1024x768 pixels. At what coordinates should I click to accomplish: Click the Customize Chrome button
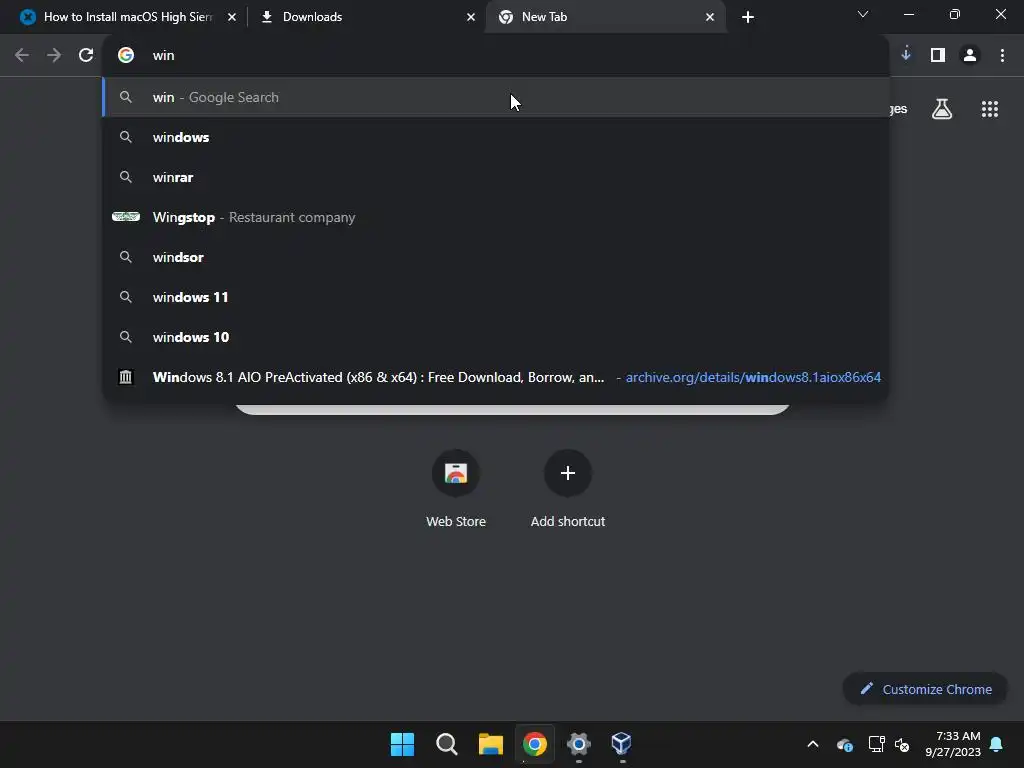[925, 689]
